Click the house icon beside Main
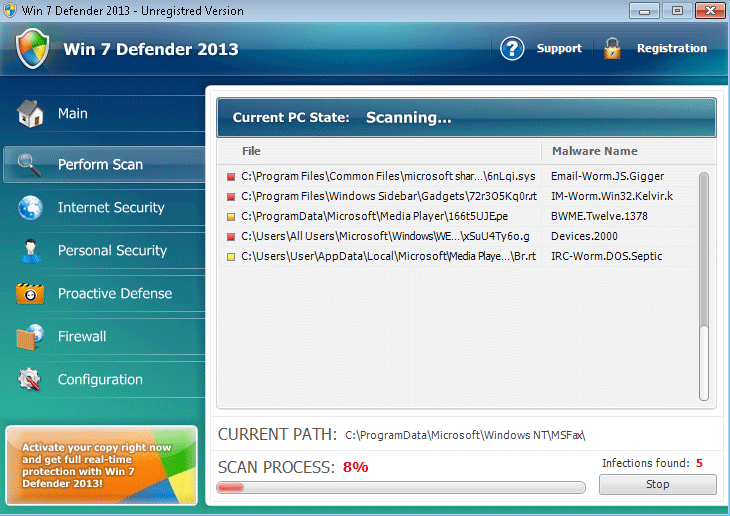Screen dimensions: 730x516 tap(30, 114)
